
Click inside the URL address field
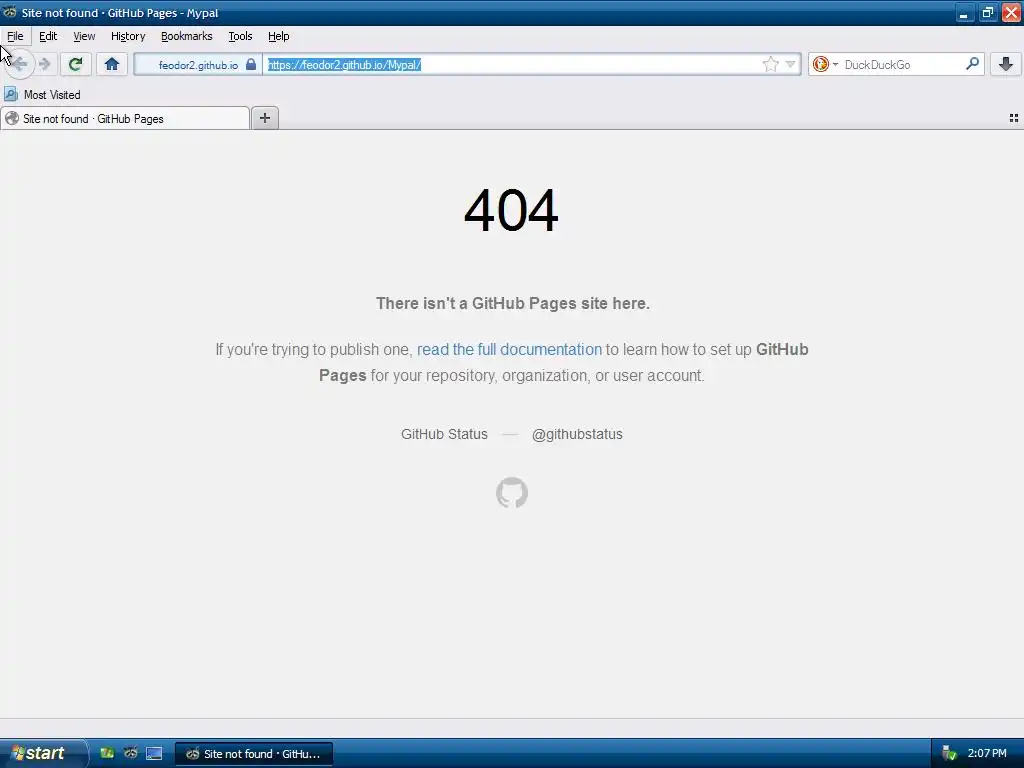click(x=512, y=65)
